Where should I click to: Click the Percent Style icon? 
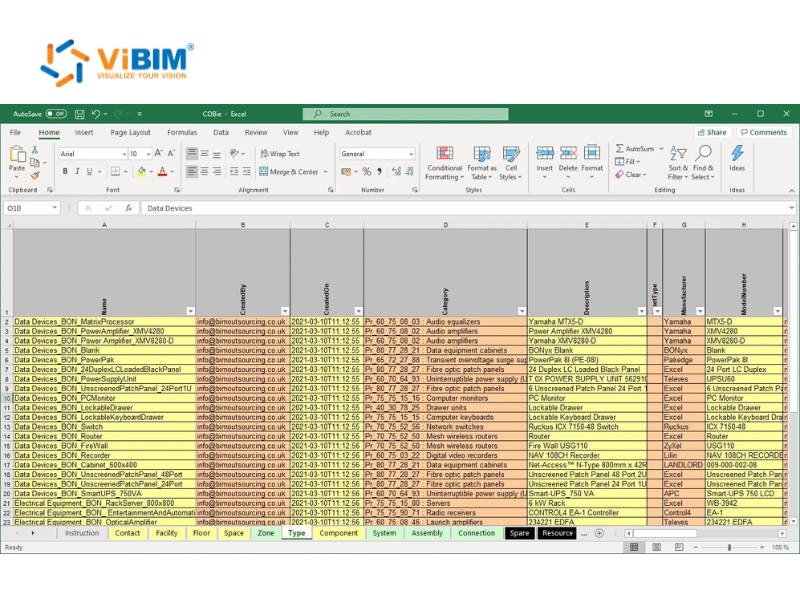[x=366, y=171]
